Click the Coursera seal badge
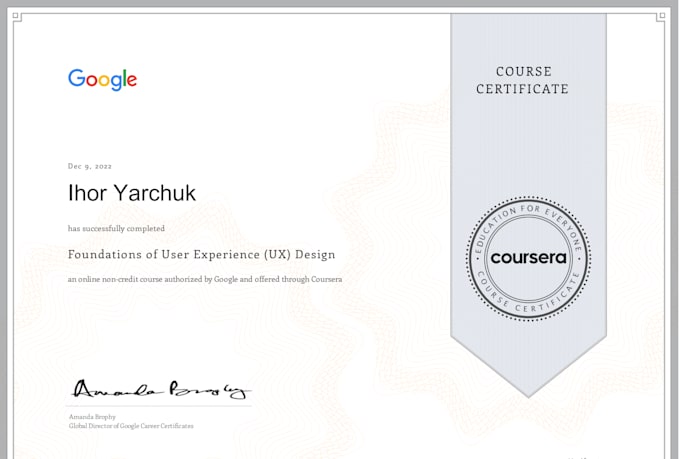Screen dimensions: 680x459 click(x=528, y=259)
